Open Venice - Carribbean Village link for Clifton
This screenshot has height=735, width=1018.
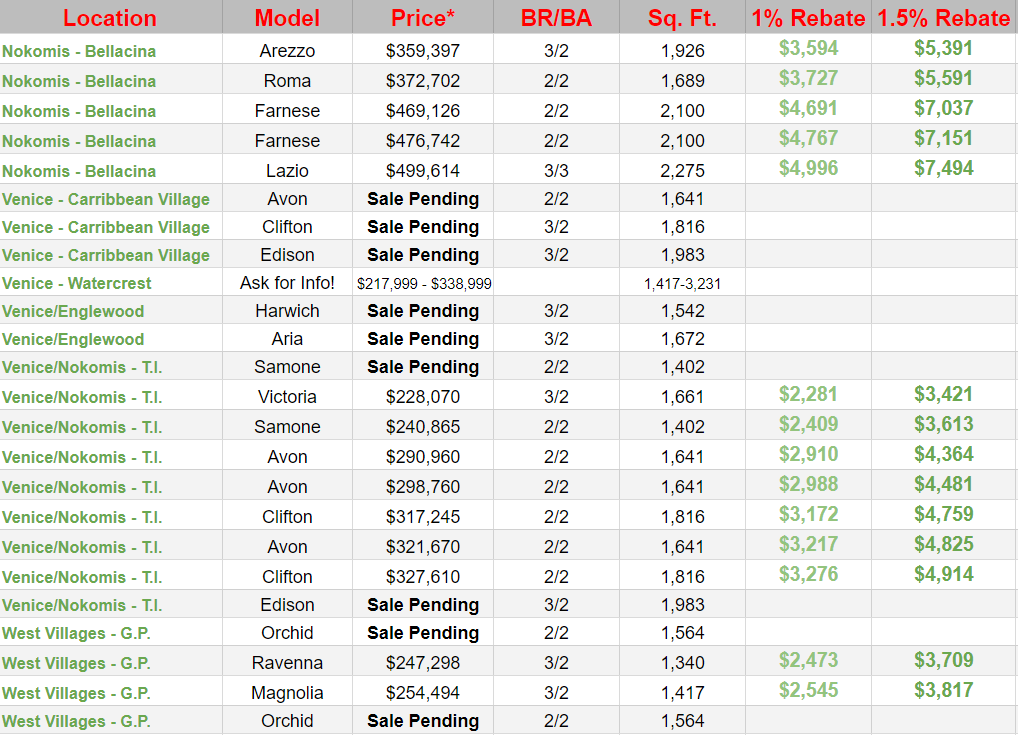[x=106, y=227]
